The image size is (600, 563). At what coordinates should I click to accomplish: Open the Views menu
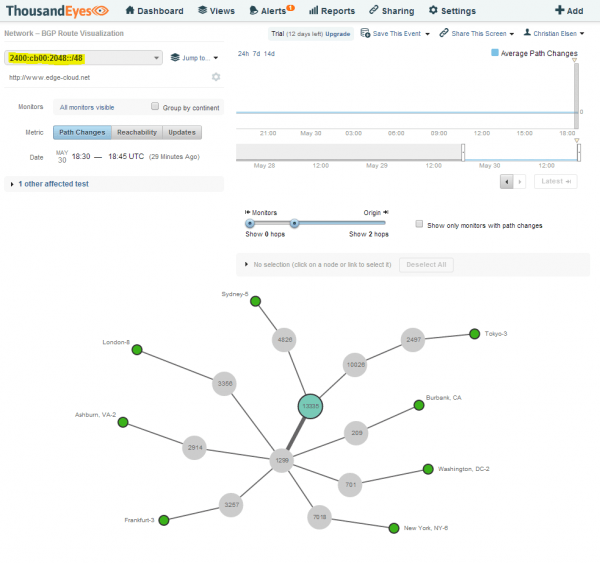click(217, 11)
